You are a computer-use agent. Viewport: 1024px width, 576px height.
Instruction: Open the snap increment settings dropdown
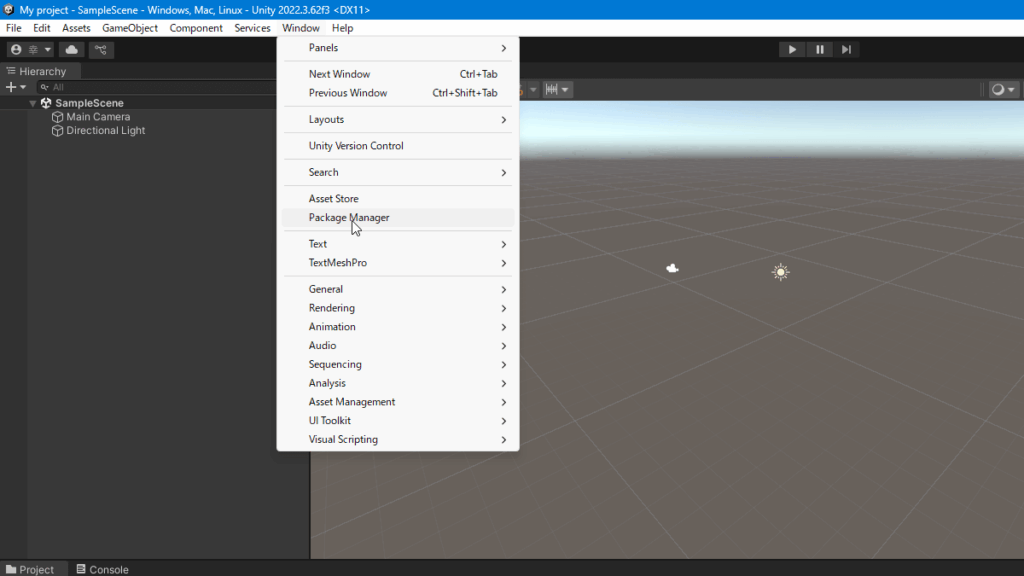[557, 89]
